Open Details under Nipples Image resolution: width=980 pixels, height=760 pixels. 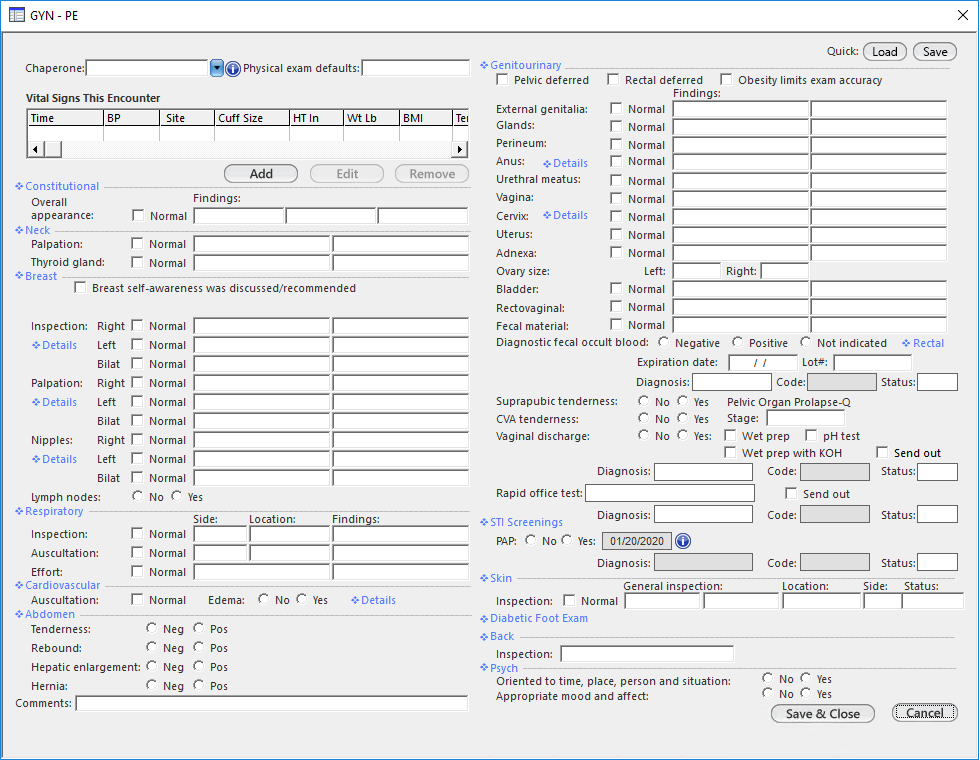(x=54, y=459)
